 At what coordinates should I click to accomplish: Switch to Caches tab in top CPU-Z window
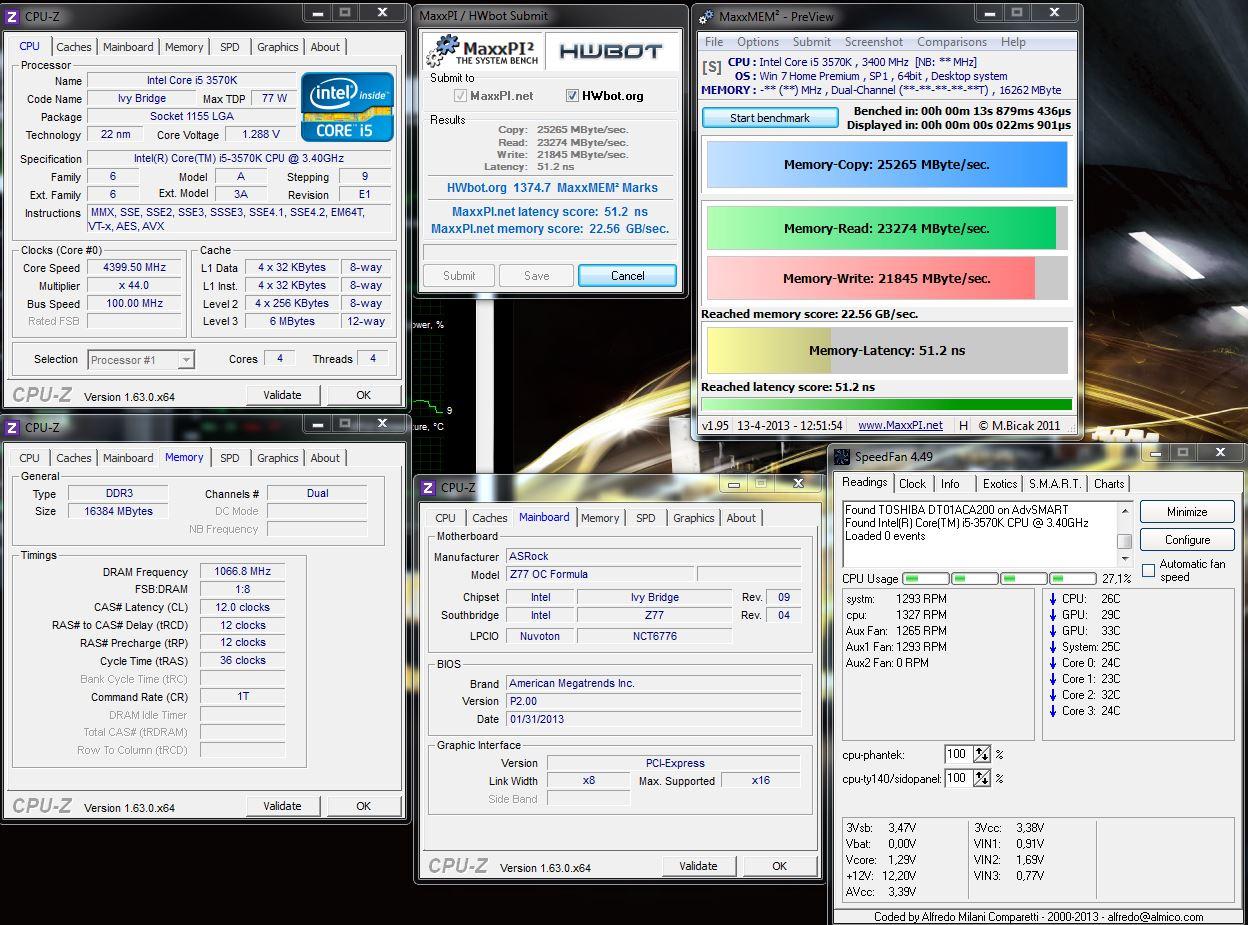coord(74,47)
